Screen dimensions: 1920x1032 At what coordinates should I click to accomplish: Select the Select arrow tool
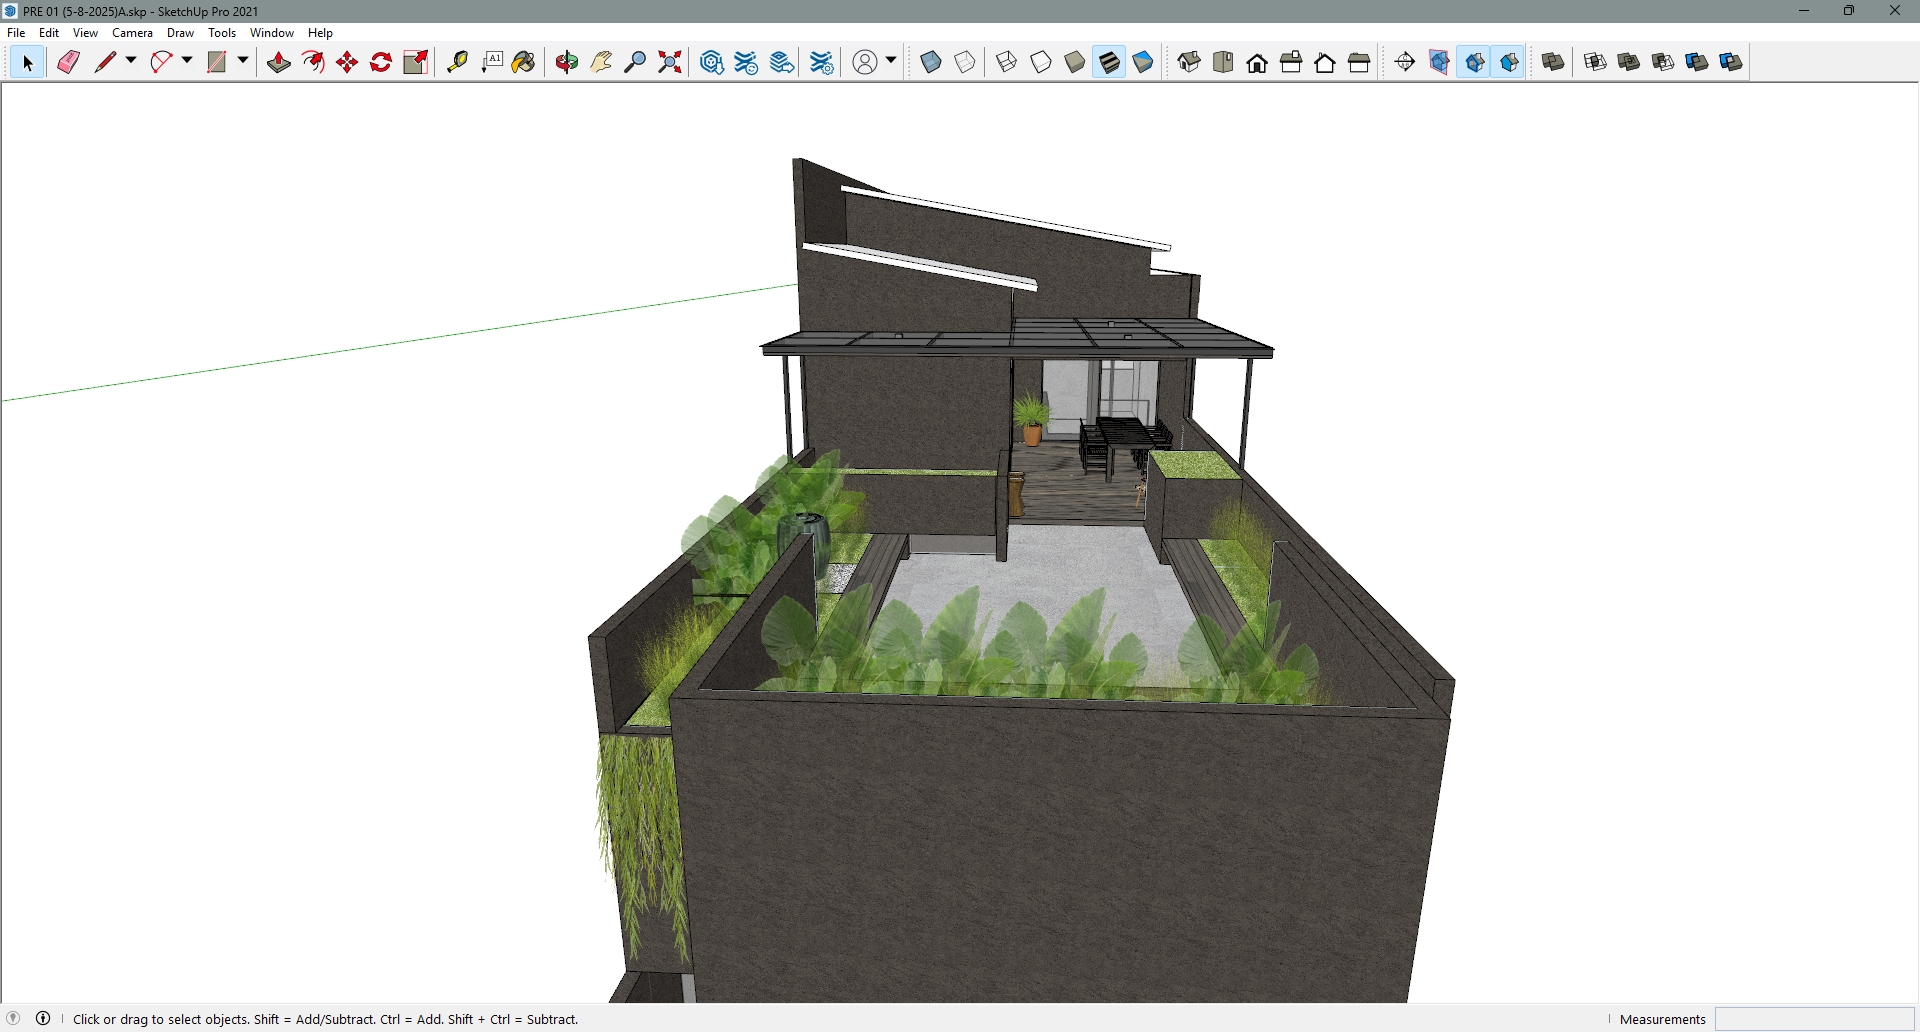point(28,62)
